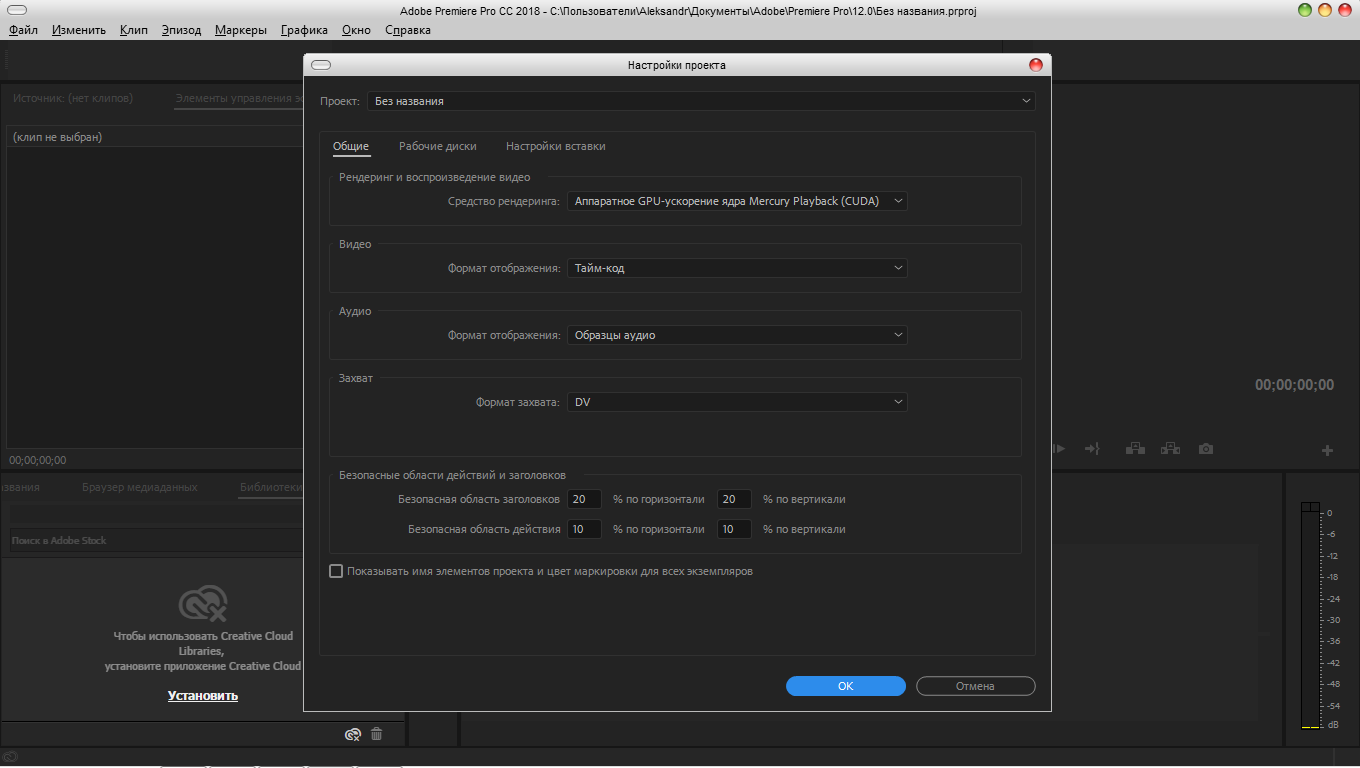Switch to the Рабочие диски tab
1360x768 pixels.
(438, 146)
